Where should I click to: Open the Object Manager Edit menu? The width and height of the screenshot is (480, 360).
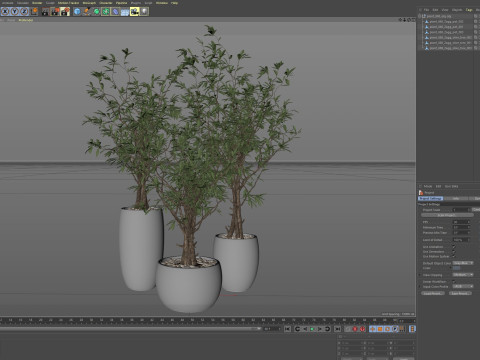[435, 10]
